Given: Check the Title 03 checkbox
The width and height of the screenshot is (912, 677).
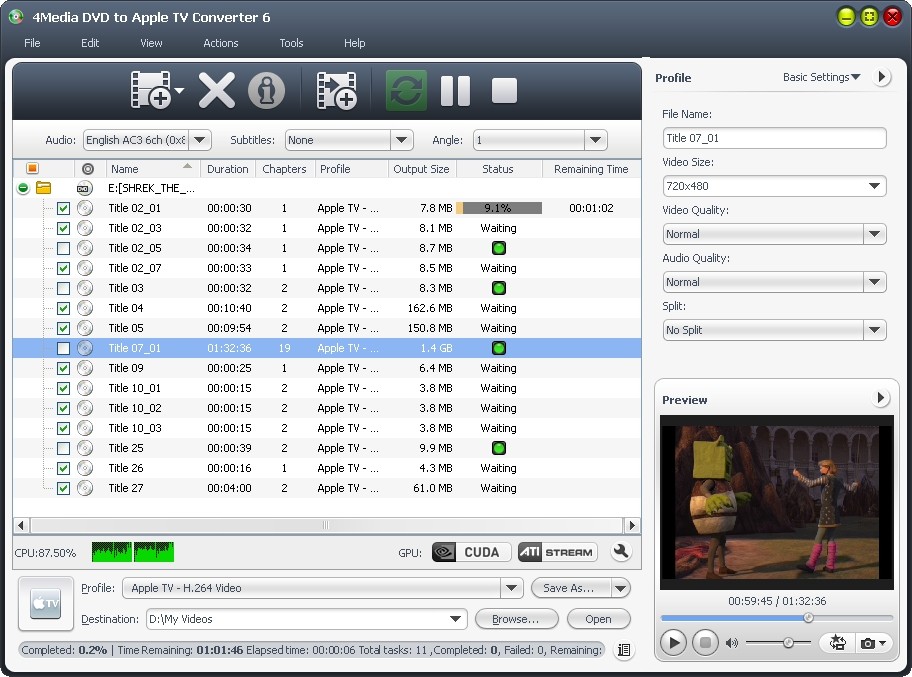Looking at the screenshot, I should pyautogui.click(x=63, y=288).
